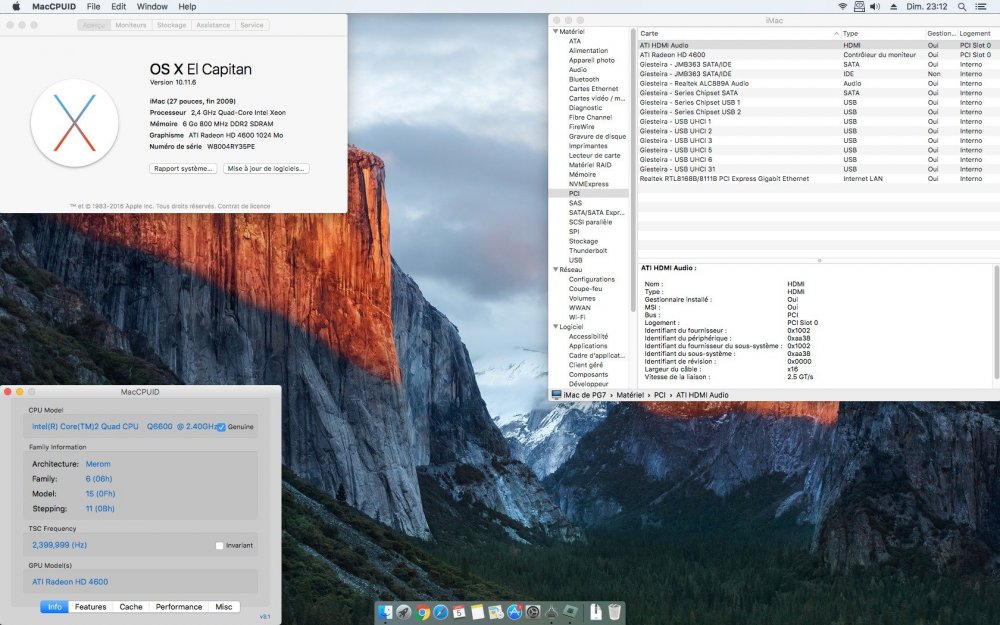The height and width of the screenshot is (625, 1000).
Task: Switch to the Moniteurs tab
Action: (131, 25)
